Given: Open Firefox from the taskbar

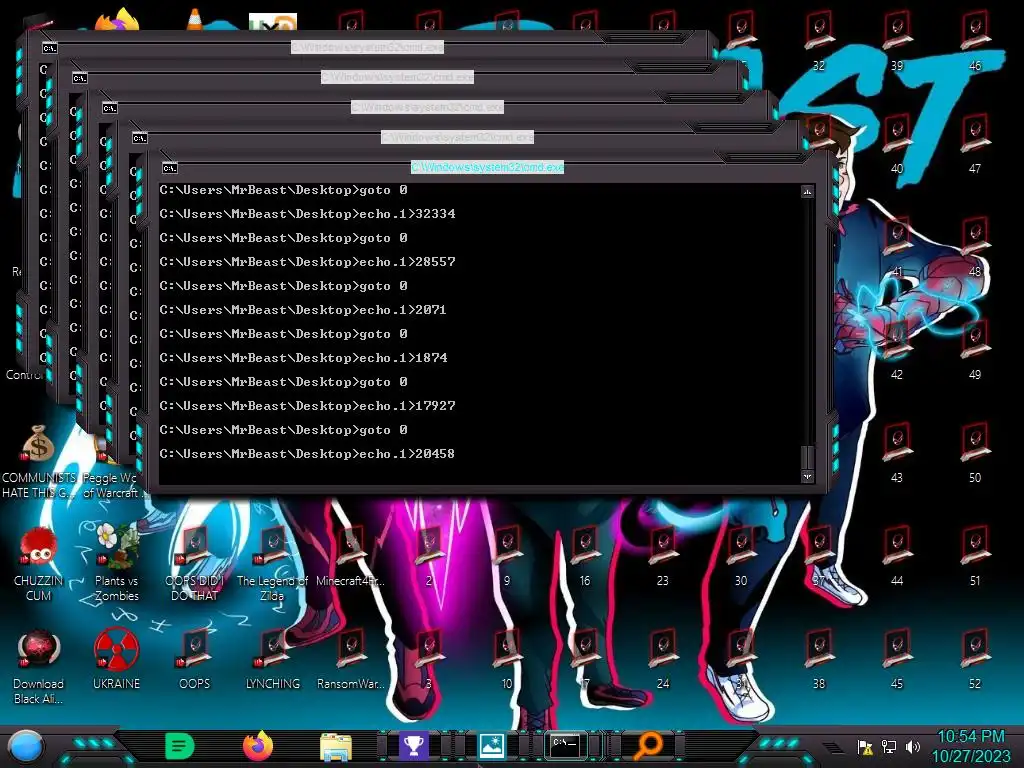Looking at the screenshot, I should pos(258,746).
